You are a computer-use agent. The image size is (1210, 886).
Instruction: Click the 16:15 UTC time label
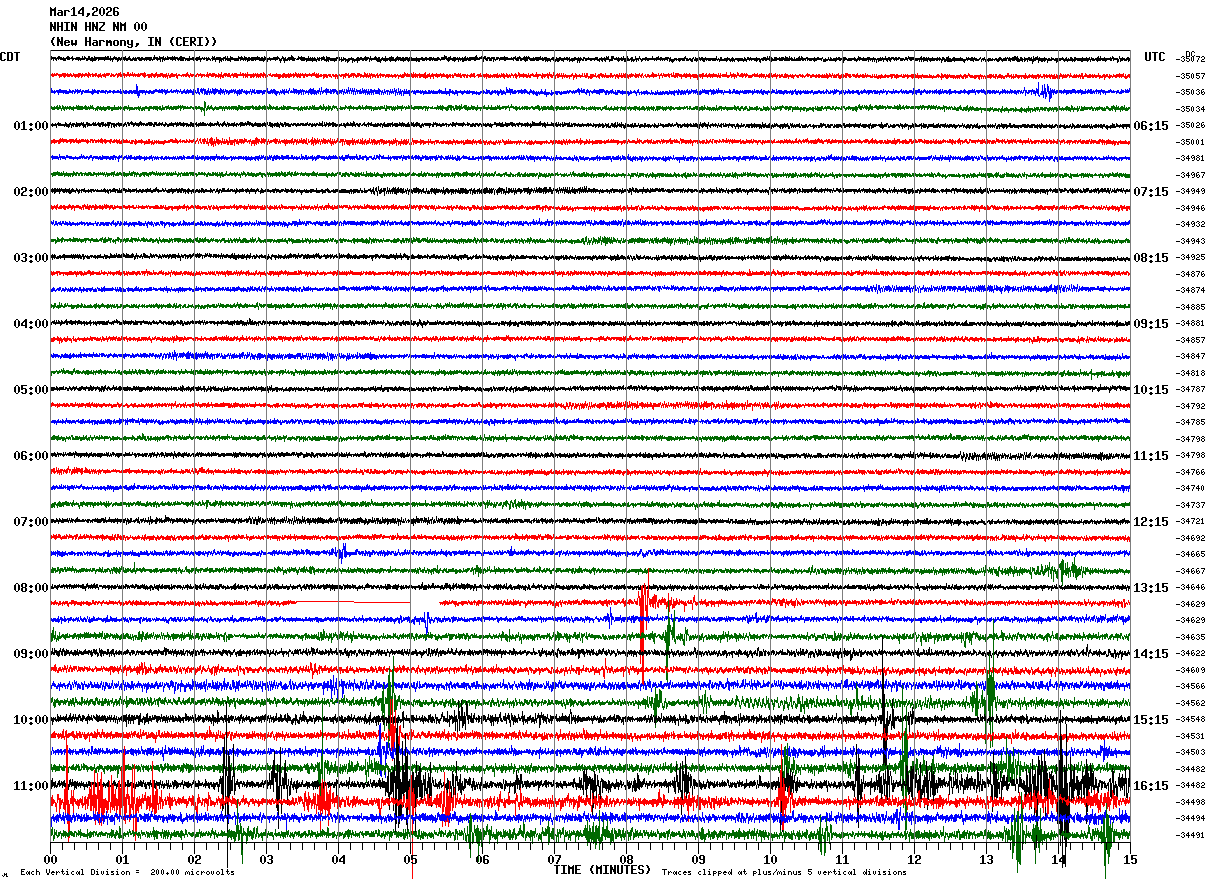click(1151, 786)
